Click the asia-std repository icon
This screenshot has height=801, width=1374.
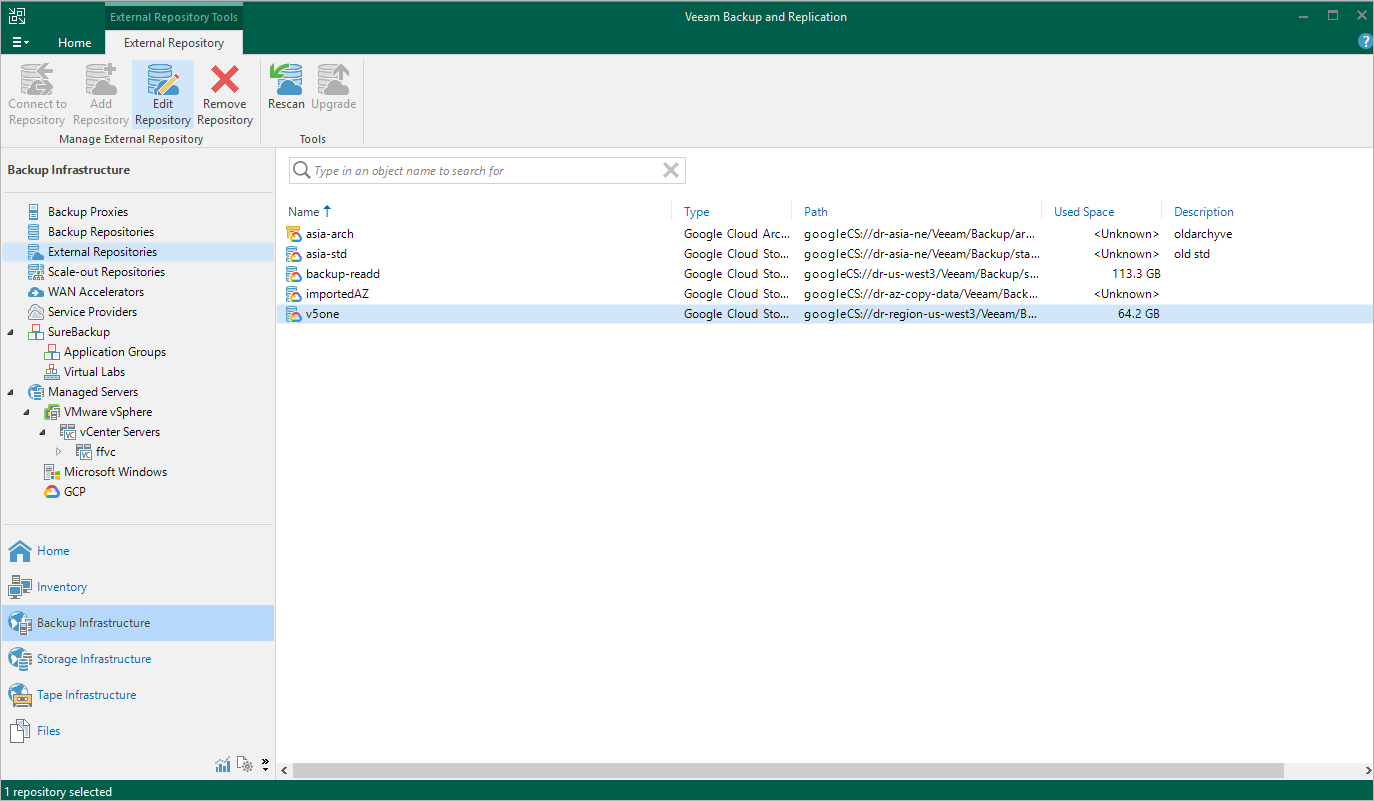(294, 254)
